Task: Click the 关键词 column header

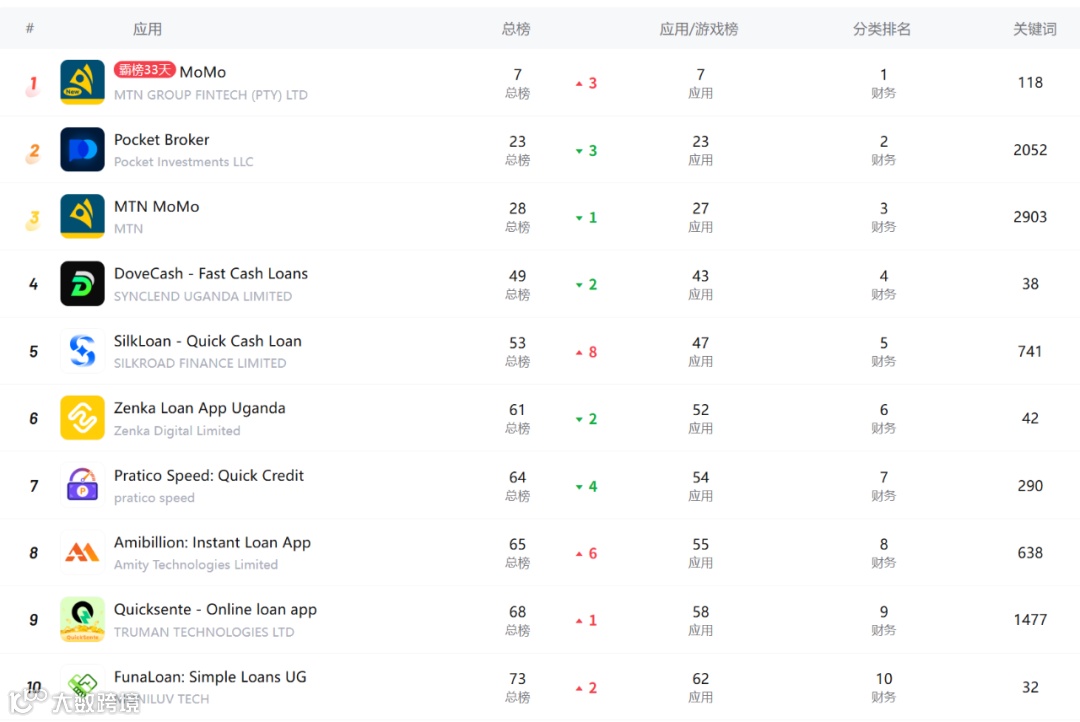Action: 1035,29
